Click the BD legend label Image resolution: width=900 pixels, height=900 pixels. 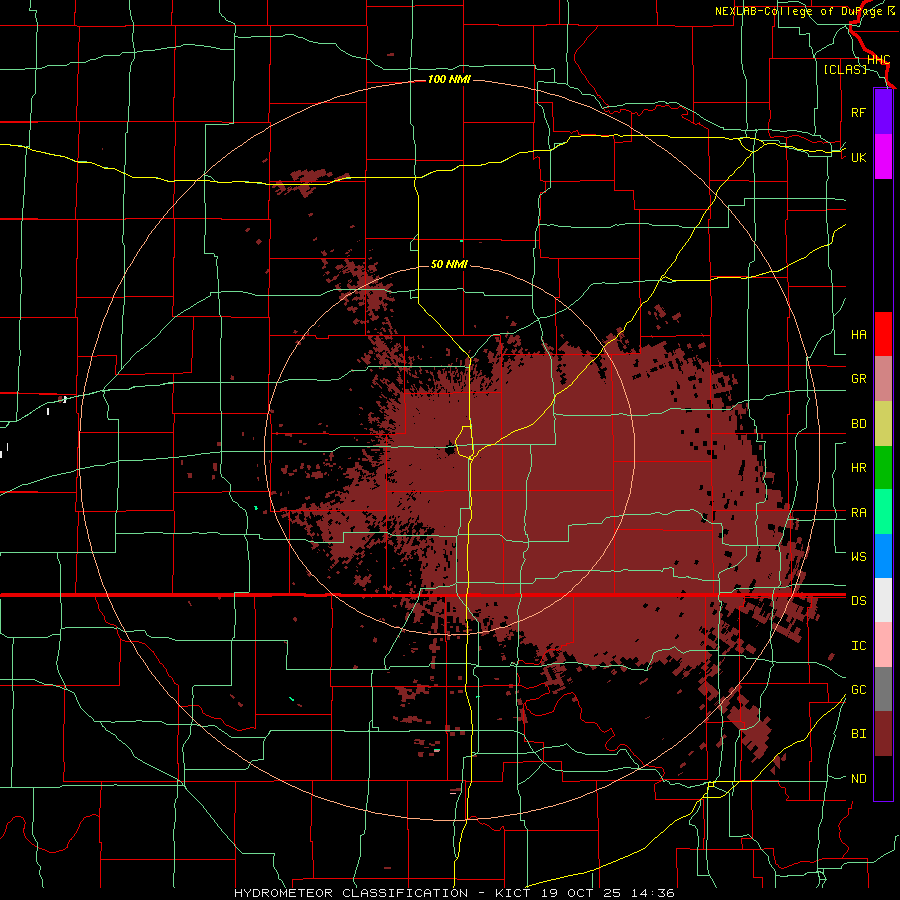858,424
